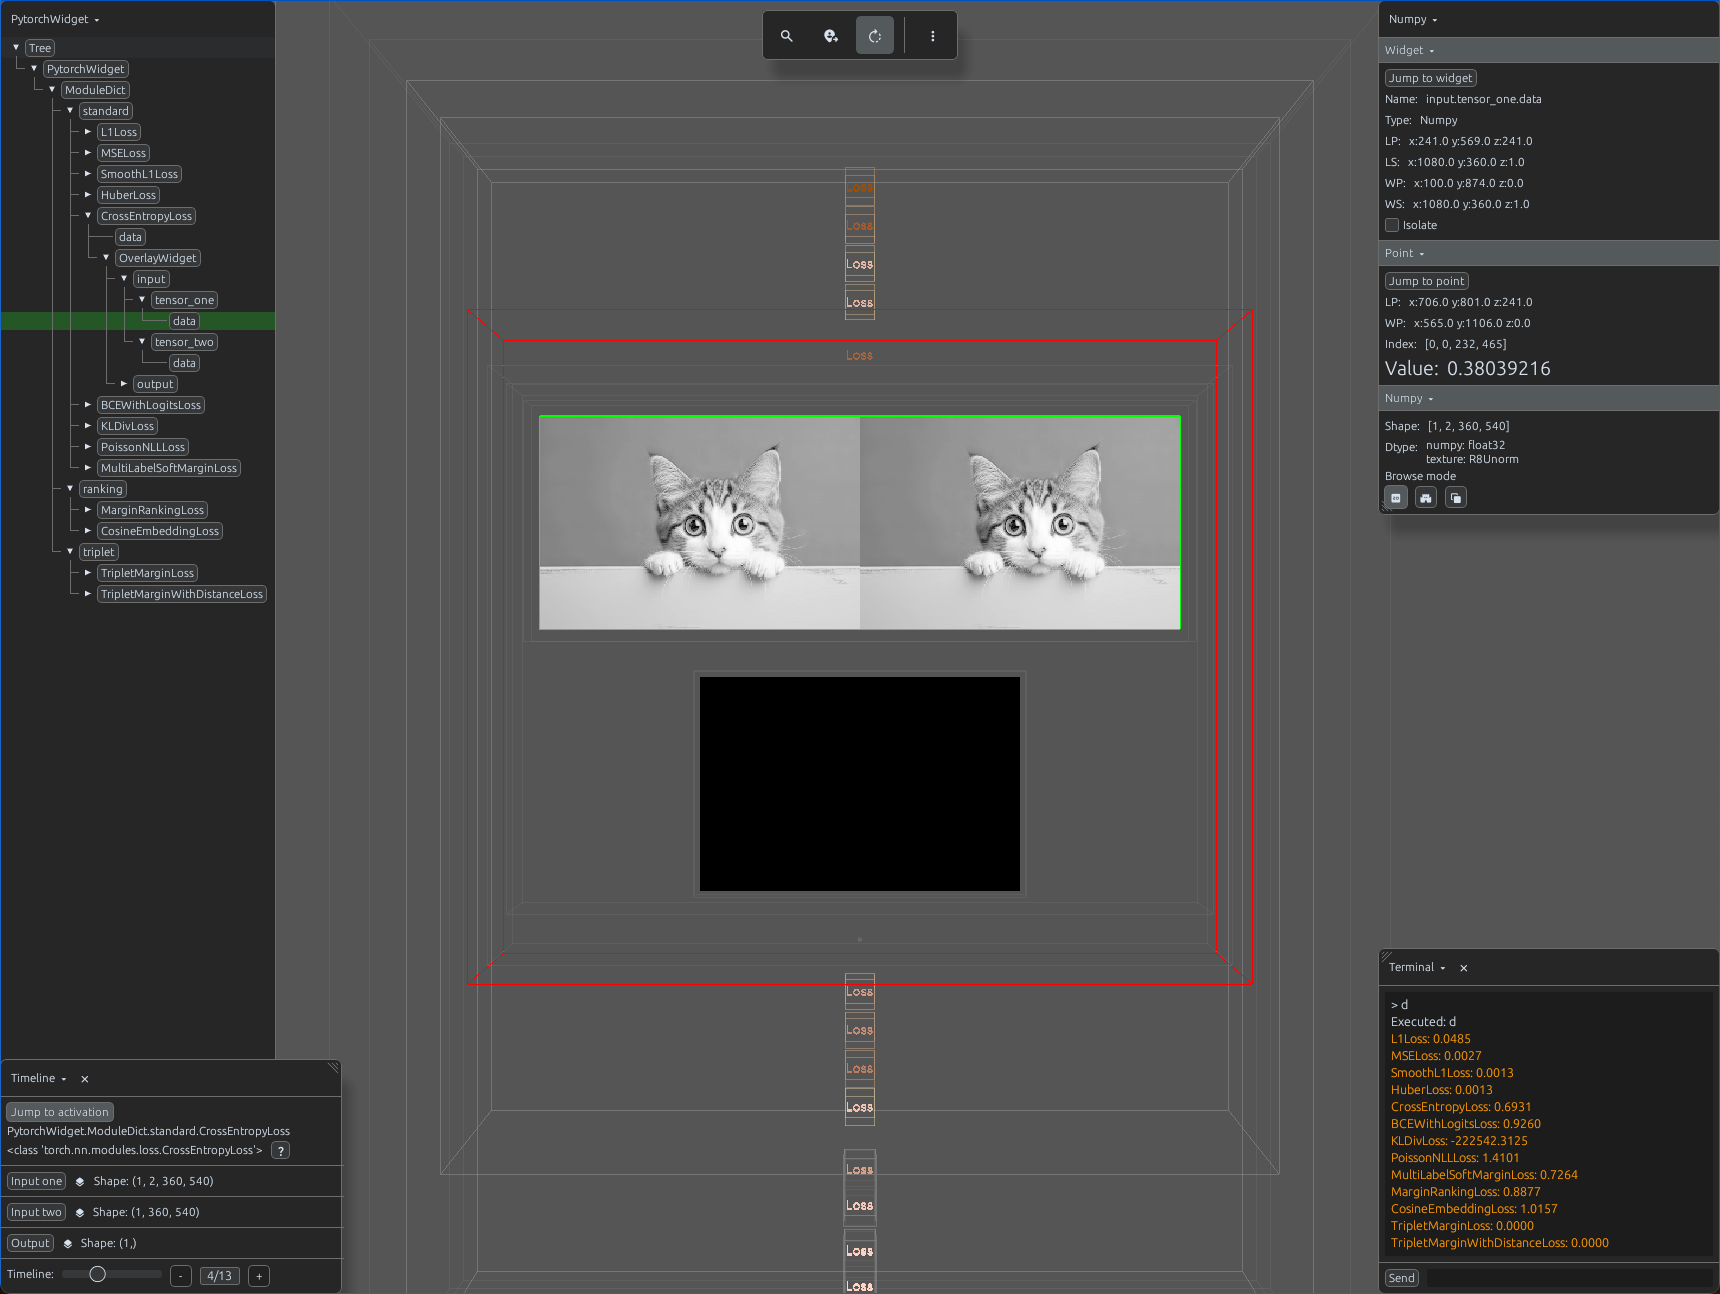The image size is (1720, 1294).
Task: Expand the TripletMarginLoss tree node
Action: 88,573
